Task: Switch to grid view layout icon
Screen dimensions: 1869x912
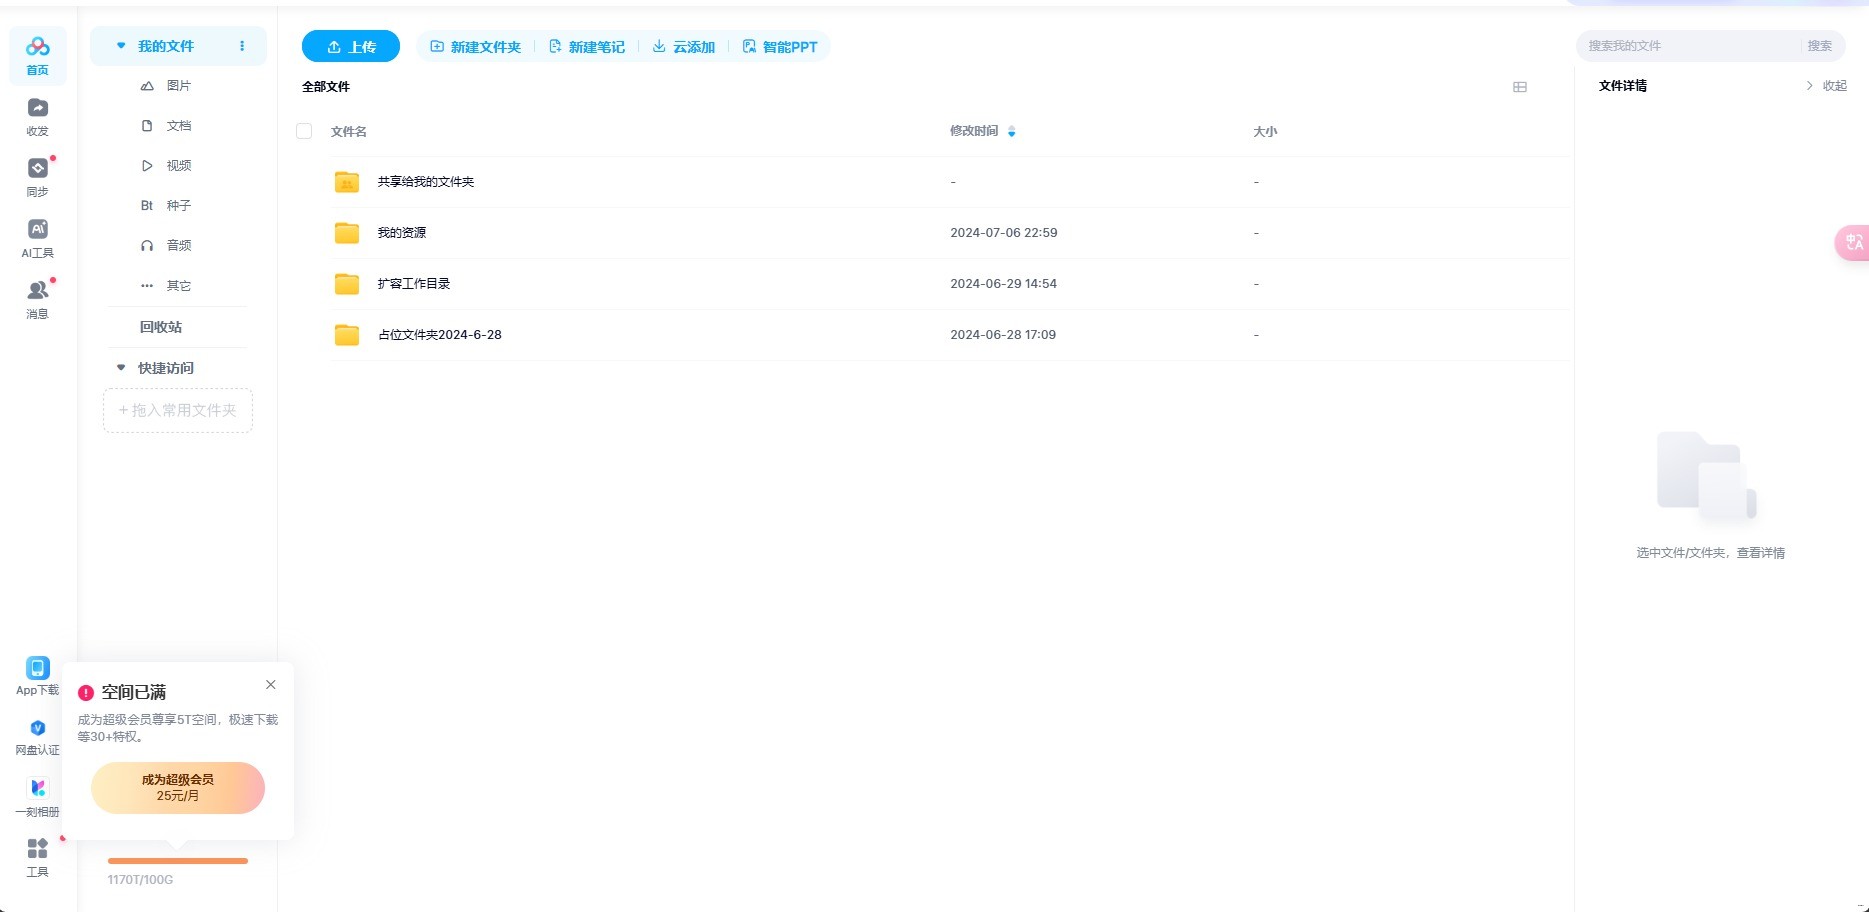Action: [x=1519, y=87]
